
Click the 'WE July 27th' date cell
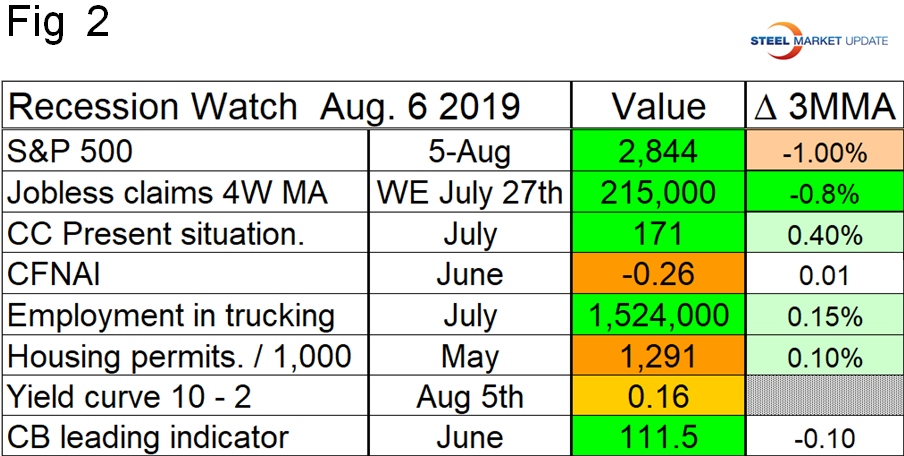click(469, 194)
